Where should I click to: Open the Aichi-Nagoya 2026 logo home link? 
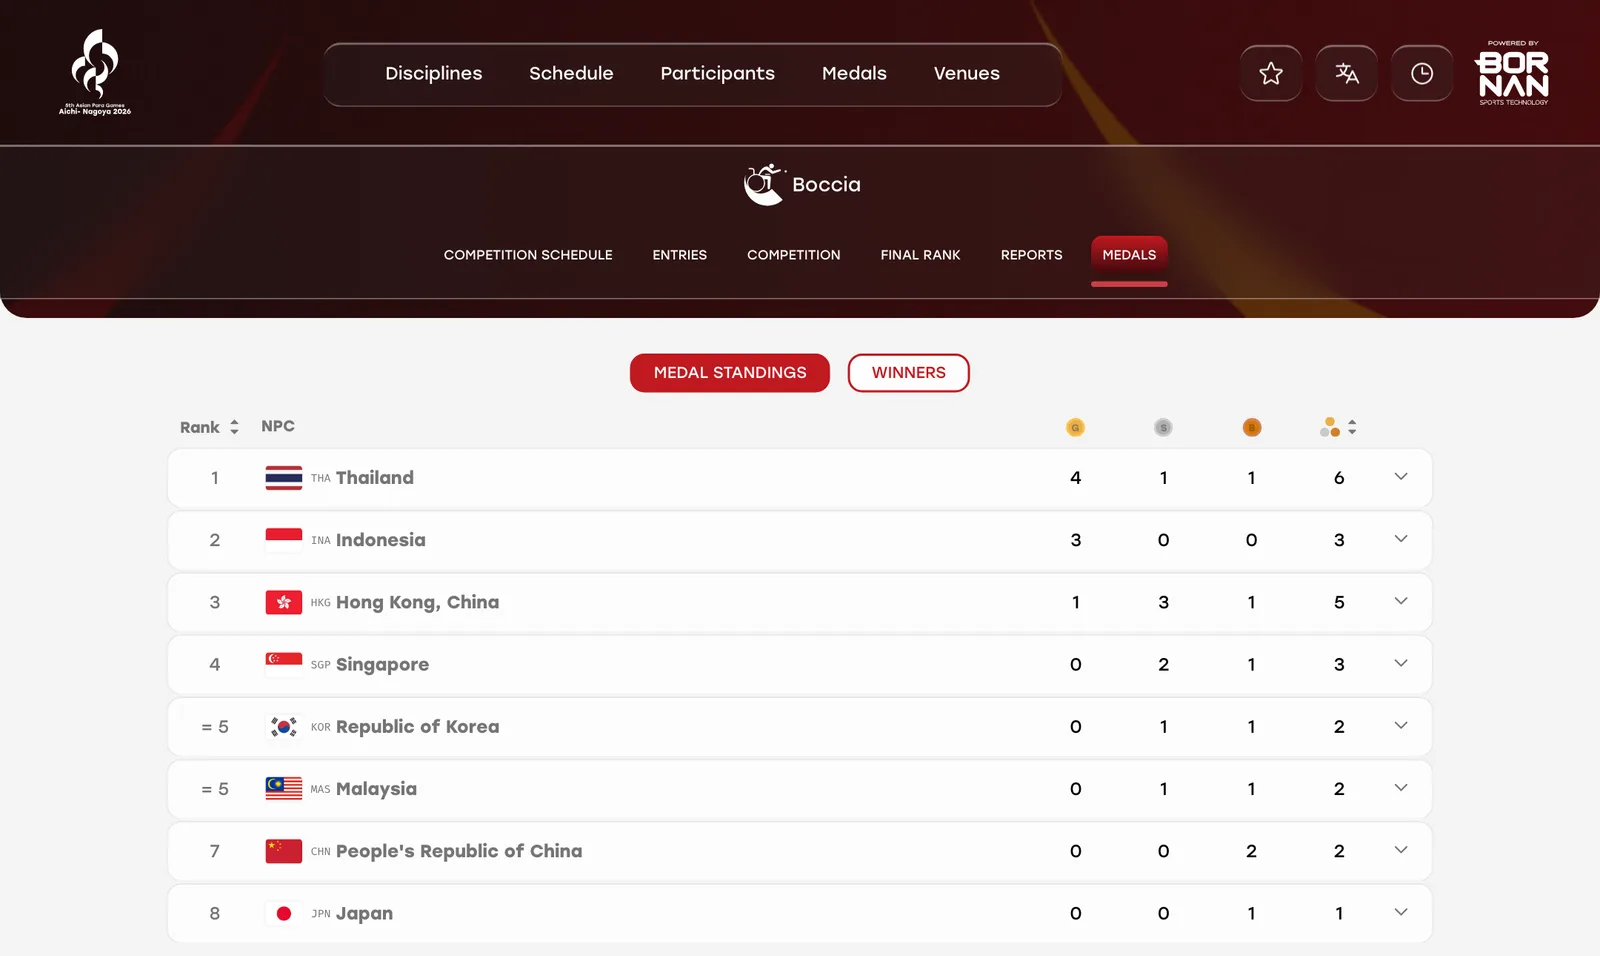tap(95, 72)
